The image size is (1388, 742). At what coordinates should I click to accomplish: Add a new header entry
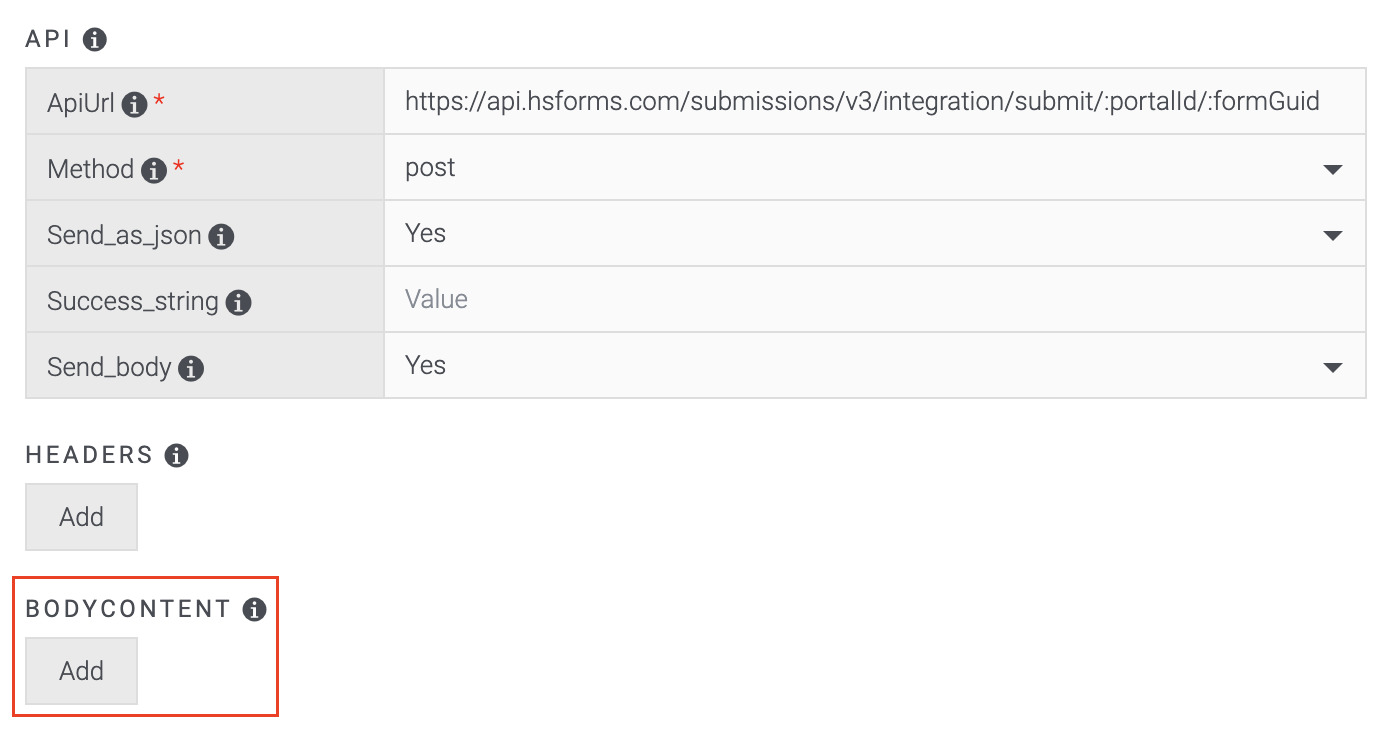[x=81, y=517]
